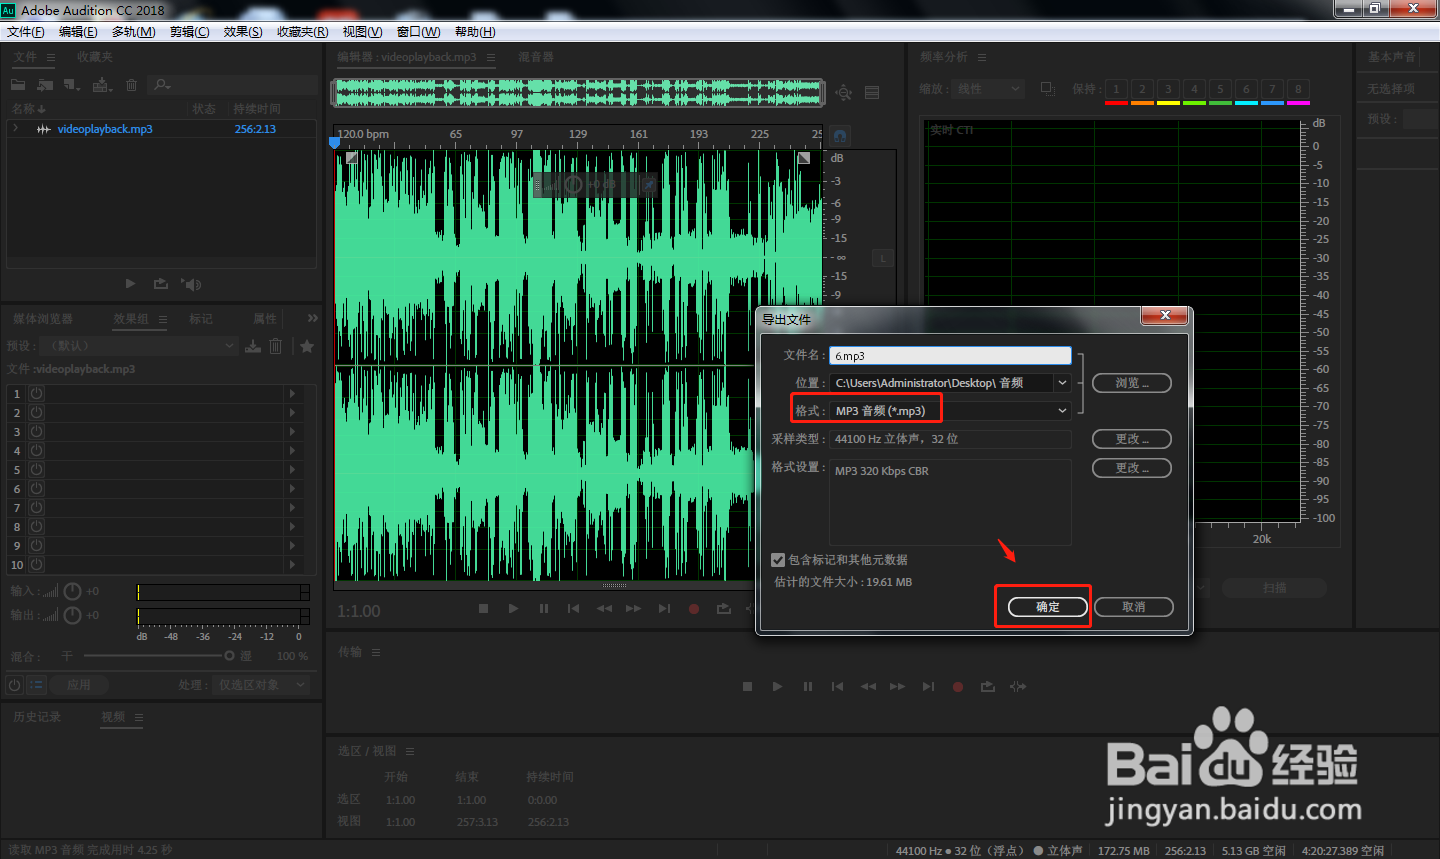This screenshot has height=859, width=1440.
Task: Click the Files panel loop playback icon
Action: pos(160,284)
